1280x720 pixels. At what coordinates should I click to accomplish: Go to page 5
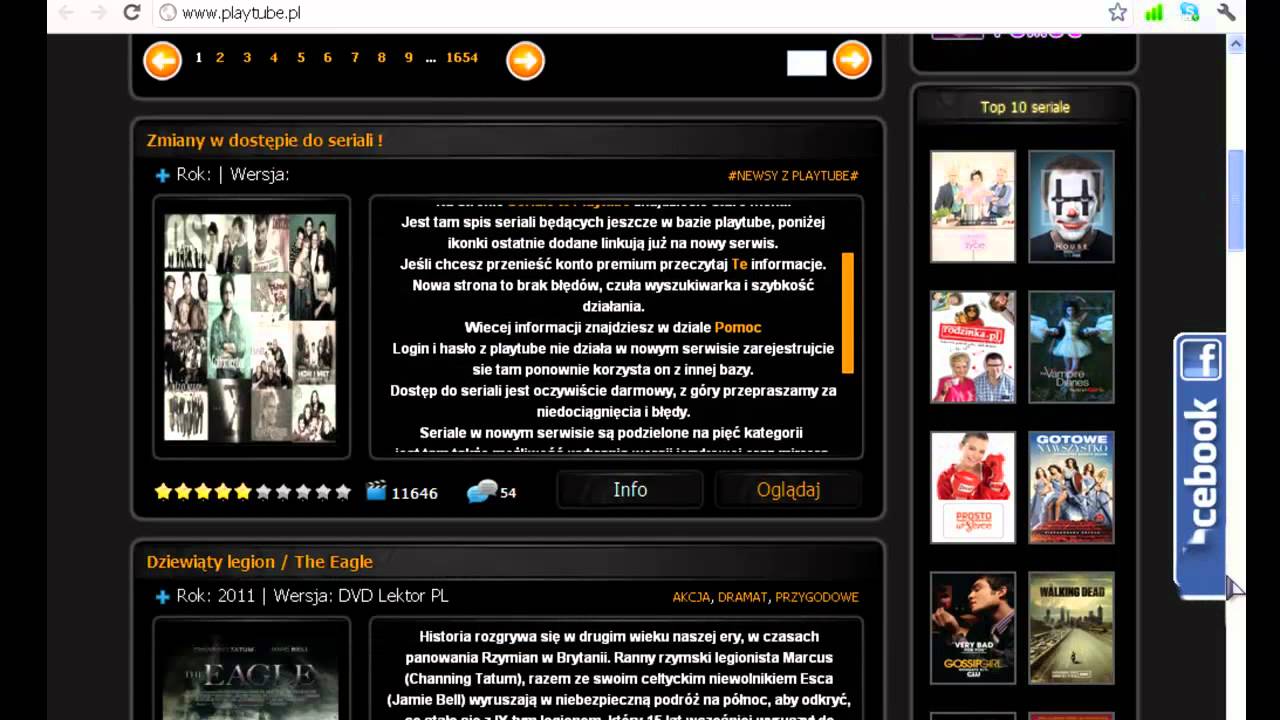301,58
